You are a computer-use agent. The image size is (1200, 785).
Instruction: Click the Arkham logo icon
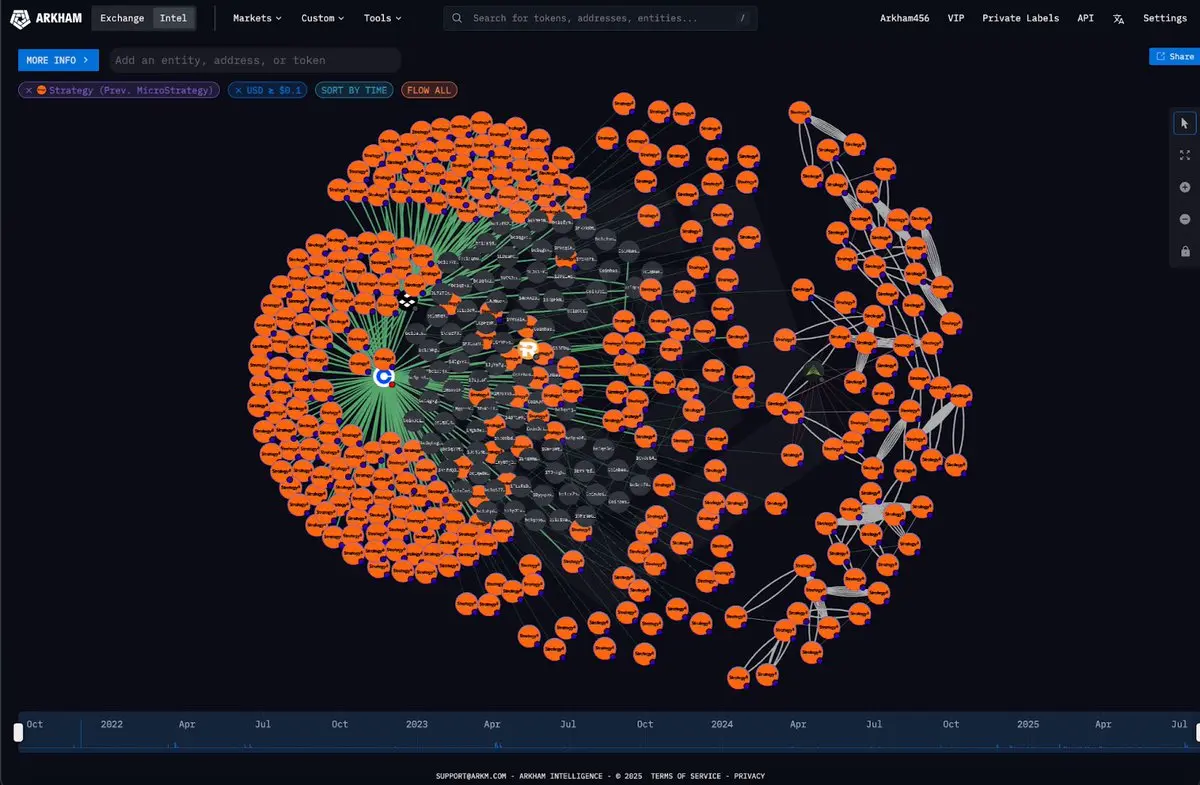pos(19,18)
